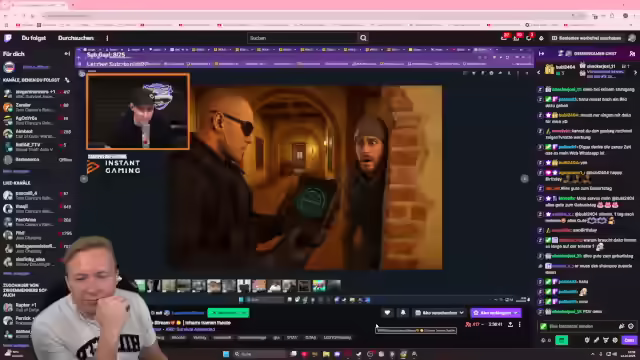
Task: Open the Twitch home logo
Action: (x=8, y=38)
